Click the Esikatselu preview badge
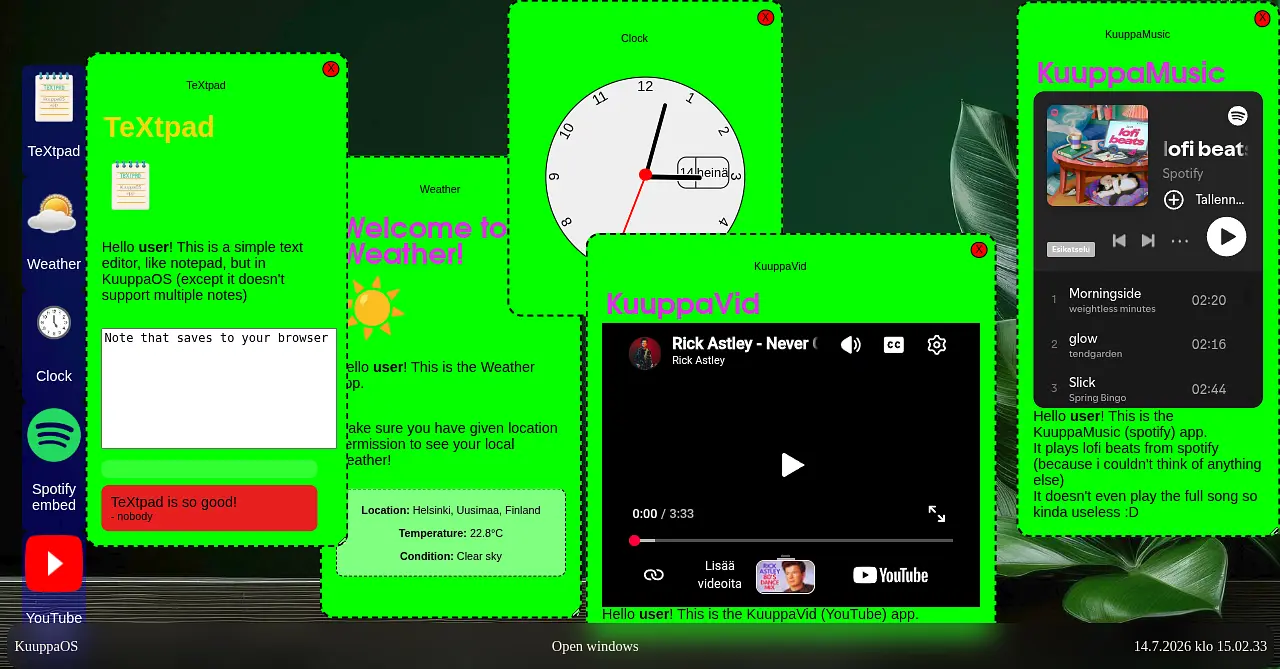Screen dimensions: 1280x669 (1071, 249)
